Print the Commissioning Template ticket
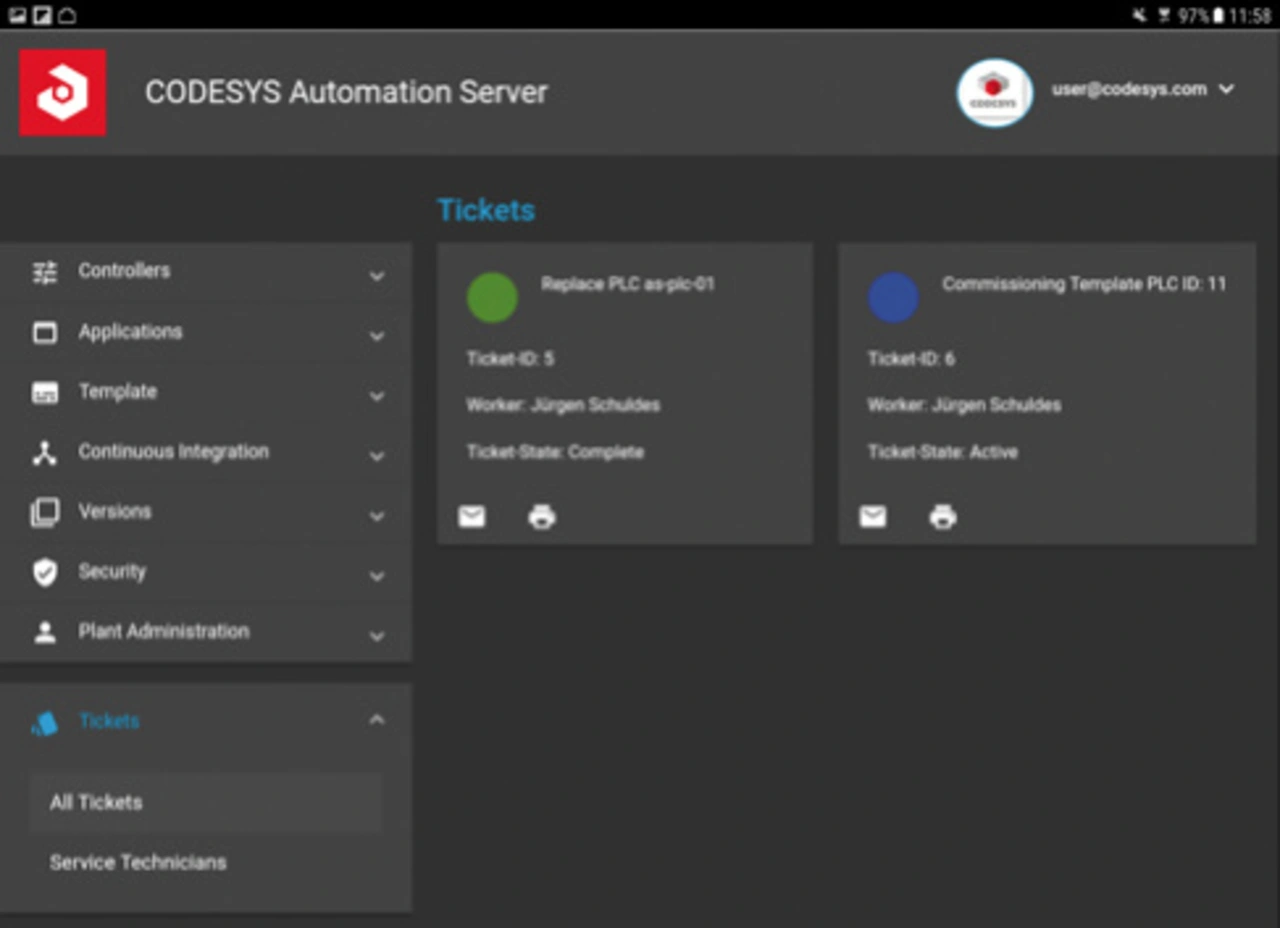 pos(943,516)
